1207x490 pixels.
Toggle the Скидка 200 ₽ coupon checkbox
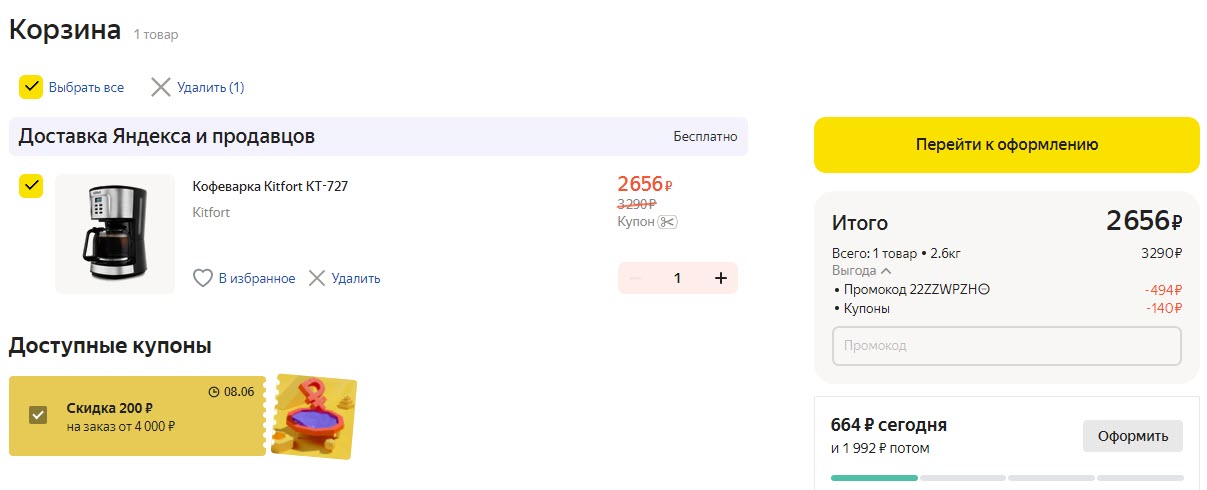pyautogui.click(x=38, y=415)
